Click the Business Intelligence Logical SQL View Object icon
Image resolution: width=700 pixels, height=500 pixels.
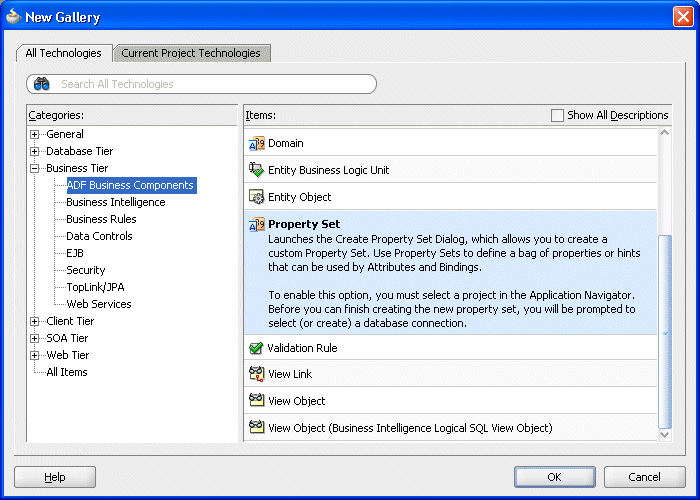tap(257, 428)
